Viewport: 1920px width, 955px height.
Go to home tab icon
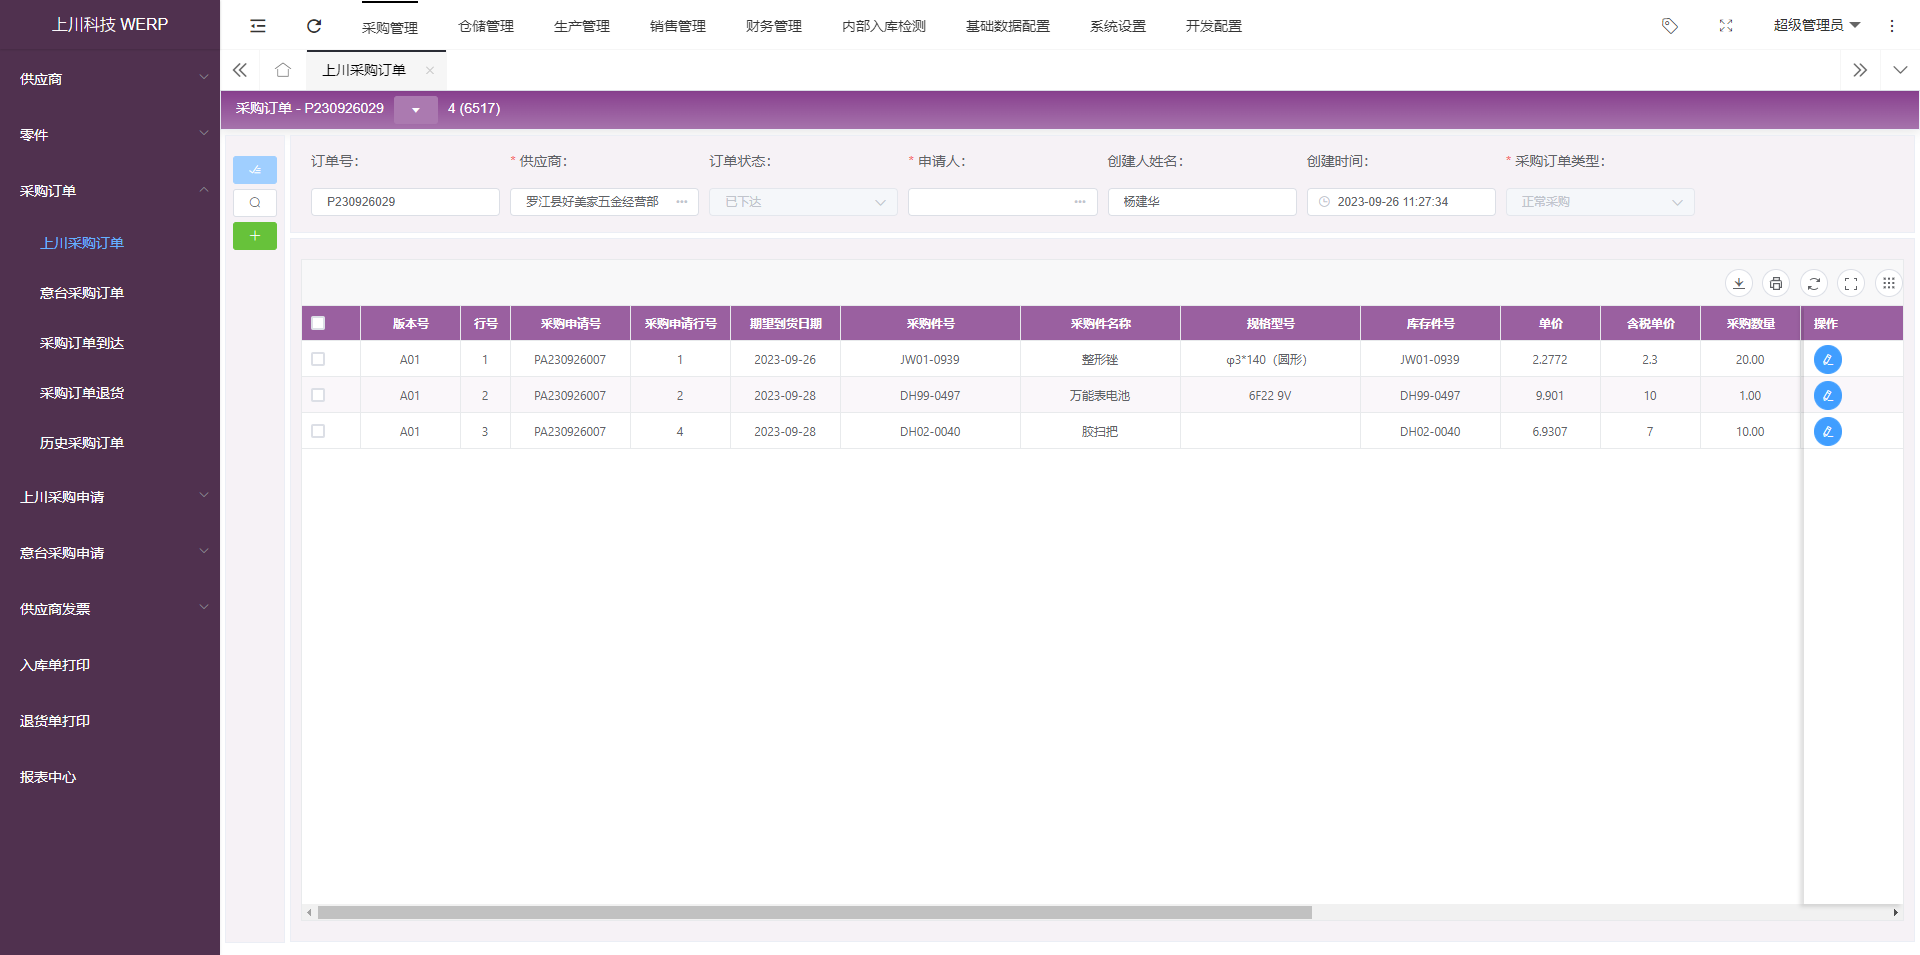283,70
